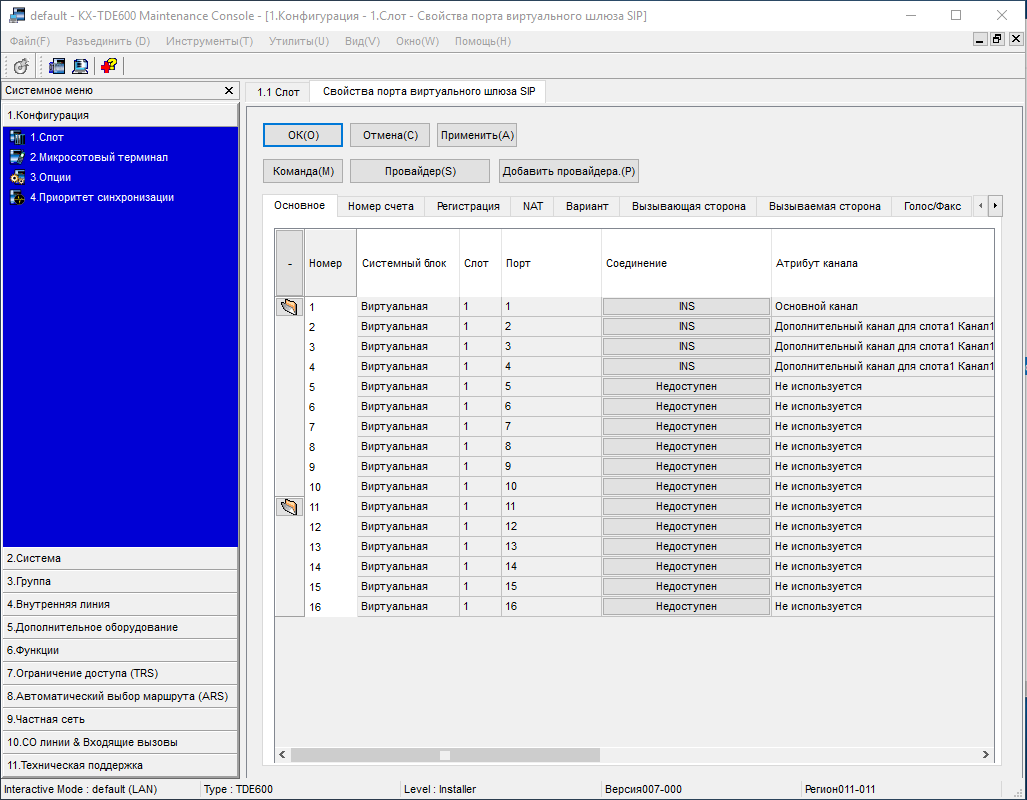Open 3.Опции in the system menu
Image resolution: width=1027 pixels, height=800 pixels.
pyautogui.click(x=50, y=177)
